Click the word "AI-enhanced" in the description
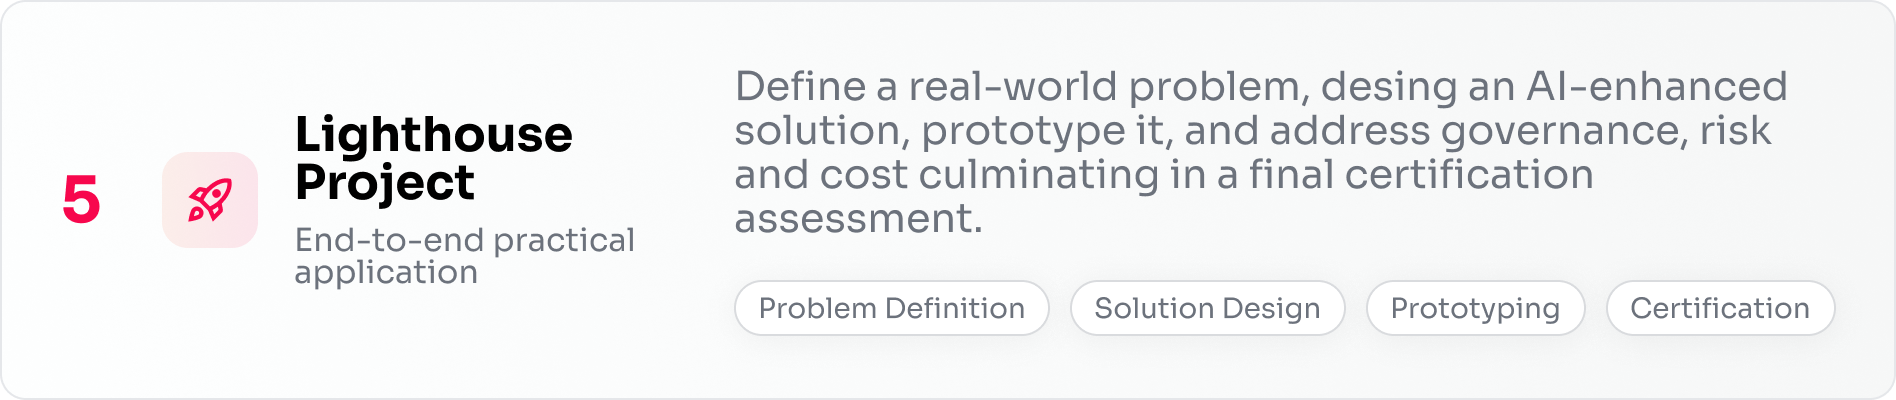Image resolution: width=1896 pixels, height=400 pixels. (1656, 87)
